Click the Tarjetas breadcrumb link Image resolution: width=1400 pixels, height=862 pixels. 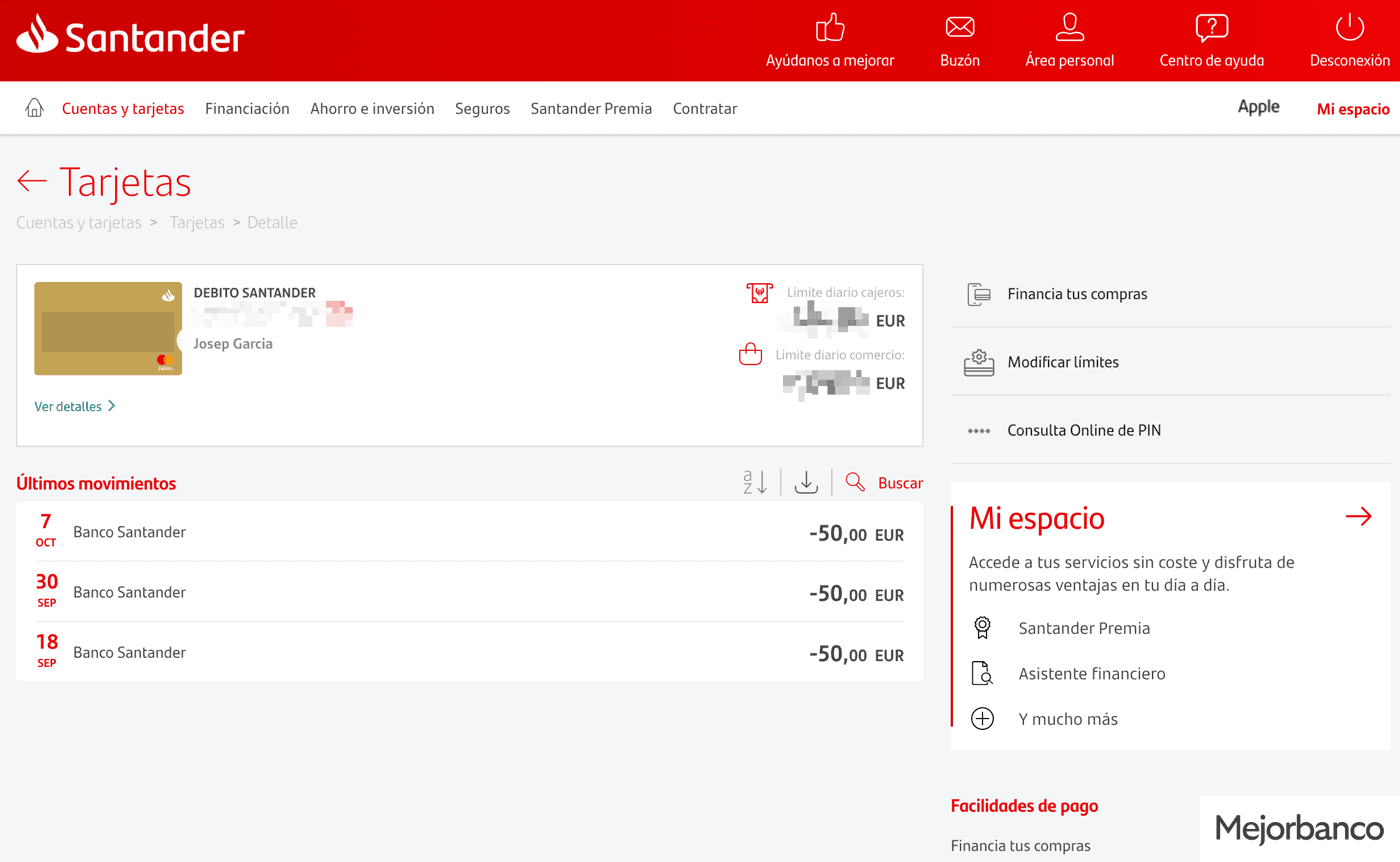coord(197,222)
